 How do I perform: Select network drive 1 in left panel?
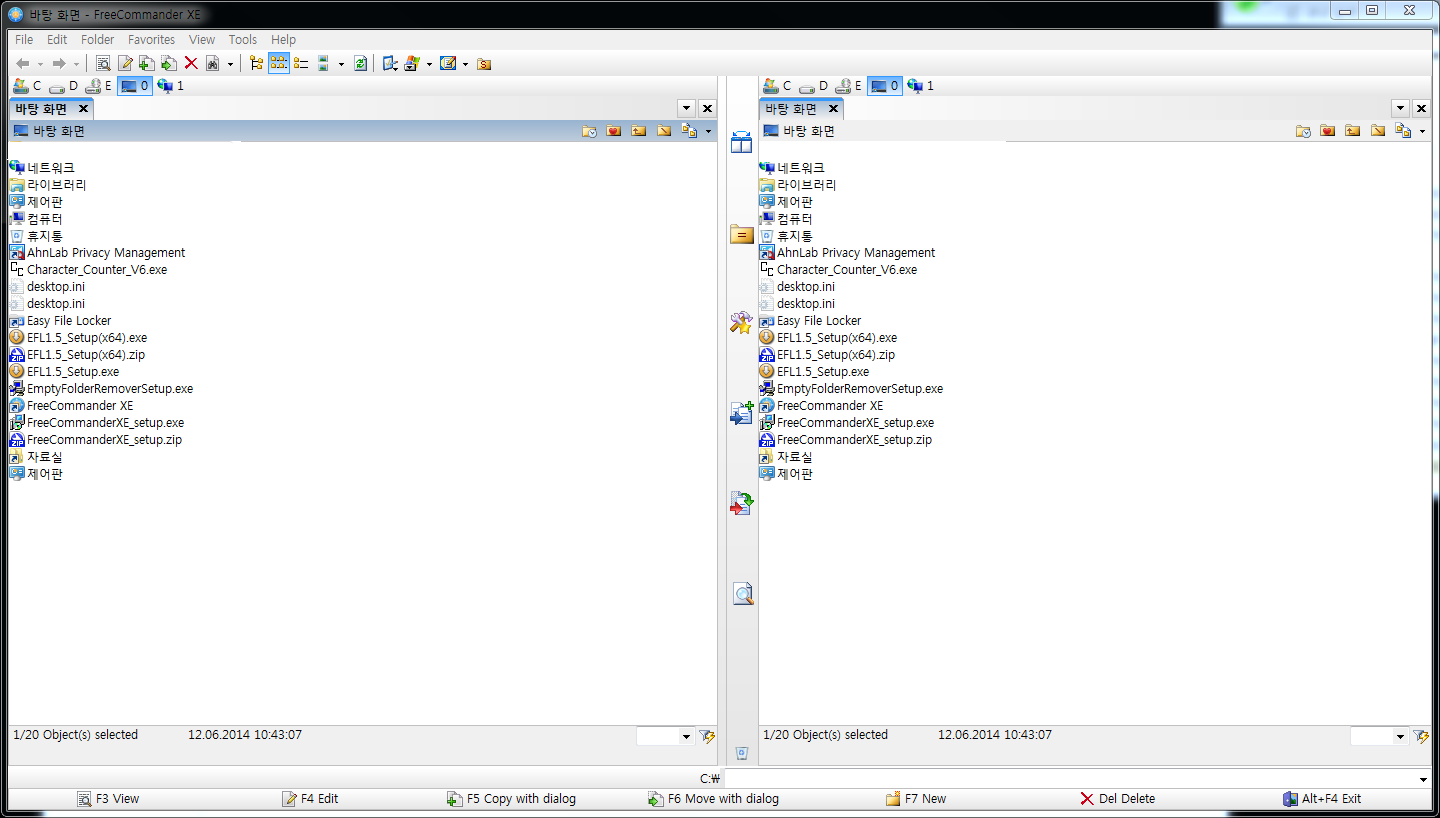(170, 86)
